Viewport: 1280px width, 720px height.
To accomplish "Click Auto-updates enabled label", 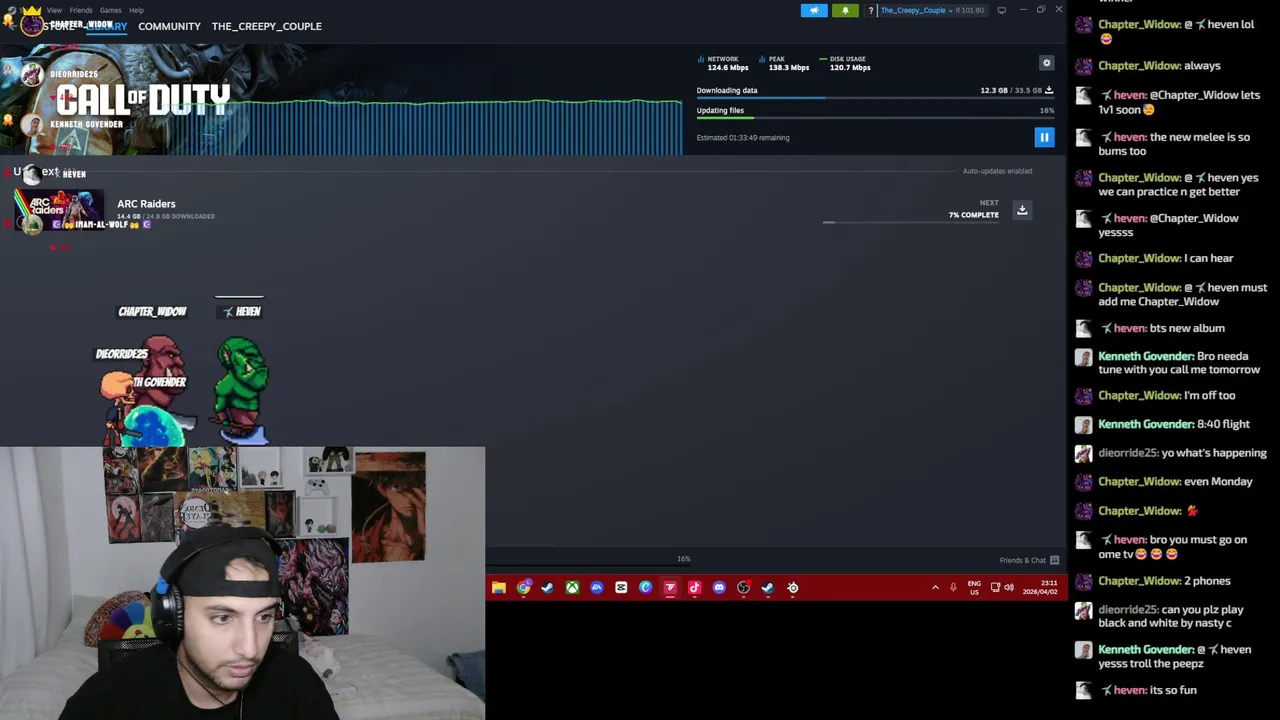I will [x=997, y=171].
